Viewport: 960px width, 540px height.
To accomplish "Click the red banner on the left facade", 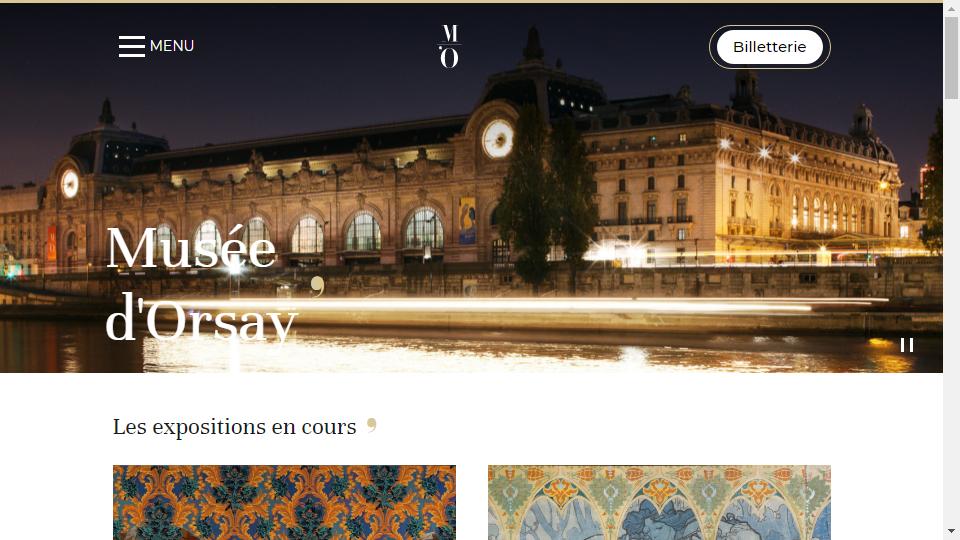I will pyautogui.click(x=52, y=244).
